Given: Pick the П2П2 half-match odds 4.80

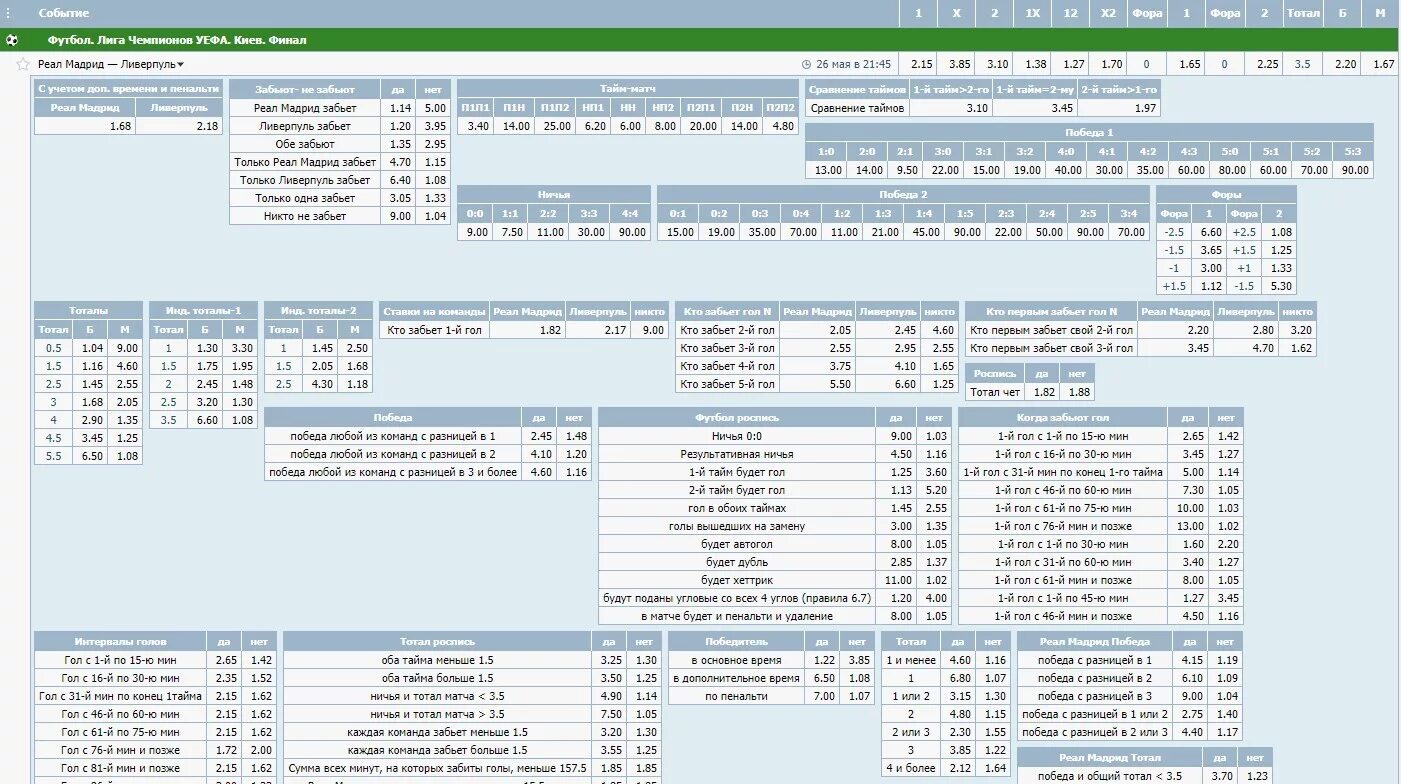Looking at the screenshot, I should 784,126.
